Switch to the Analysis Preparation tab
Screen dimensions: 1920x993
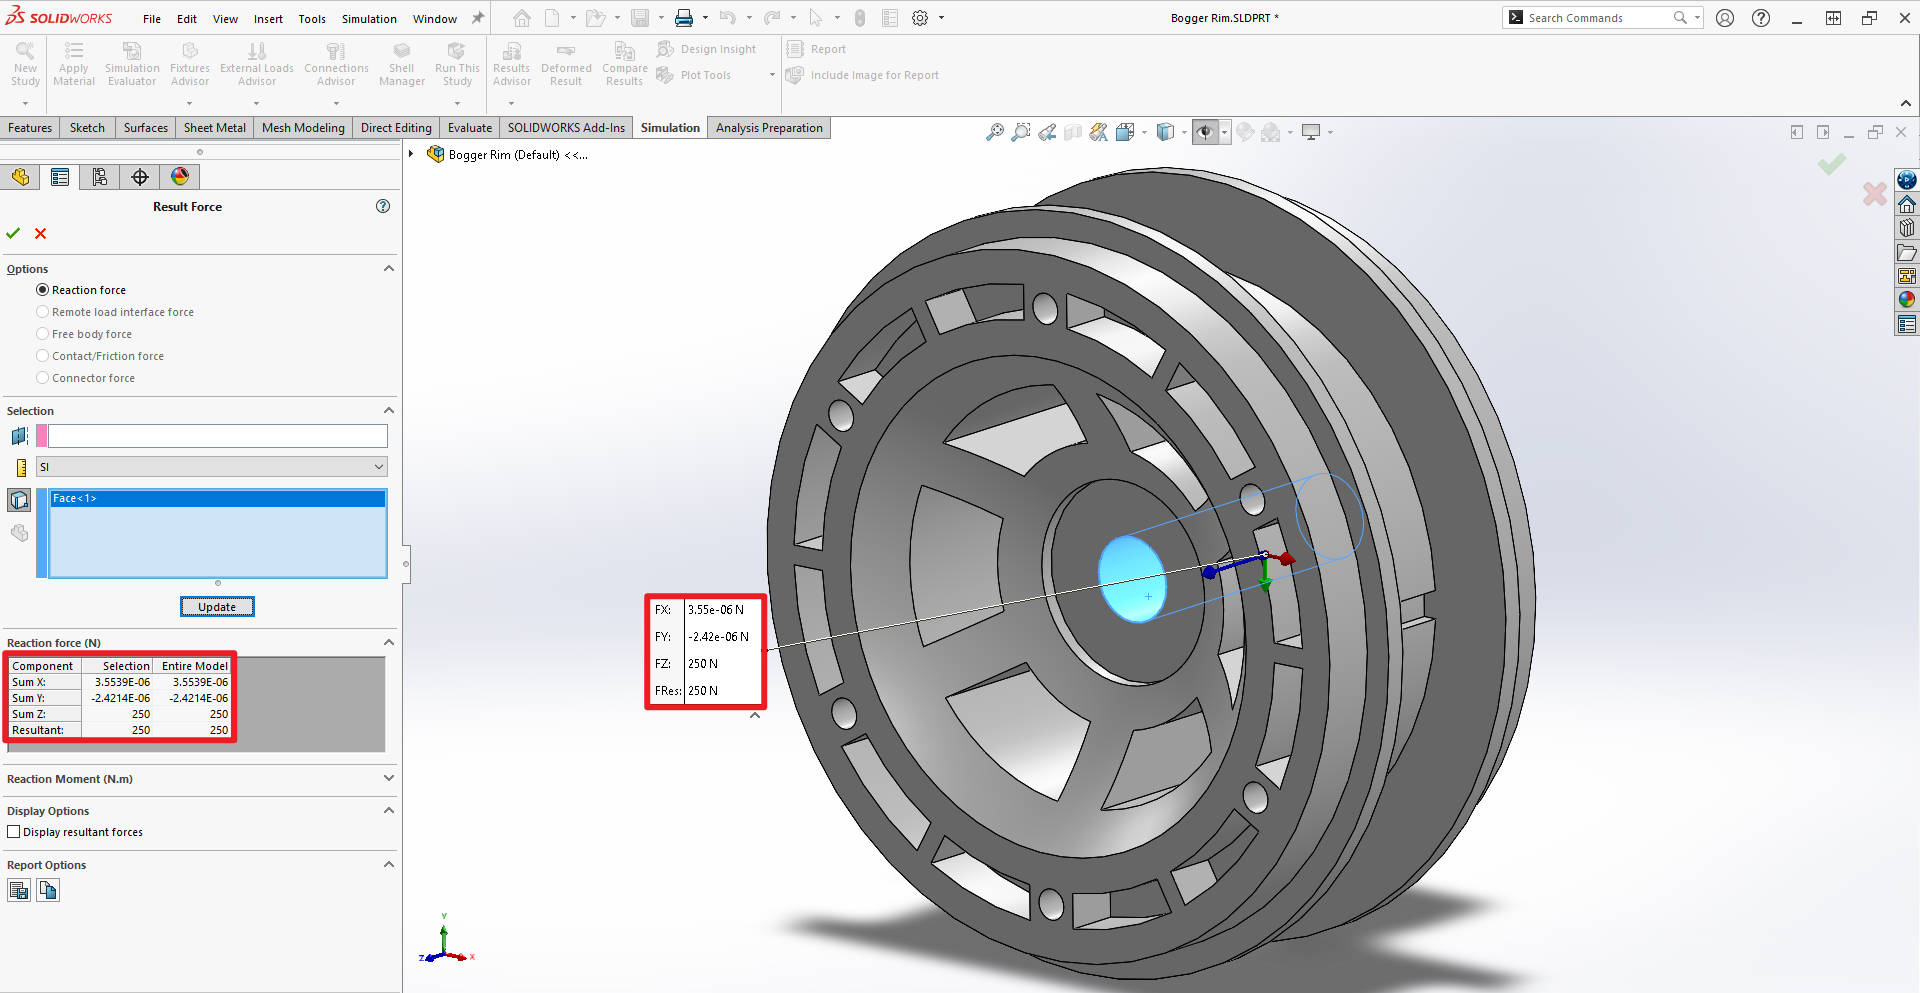(x=768, y=127)
